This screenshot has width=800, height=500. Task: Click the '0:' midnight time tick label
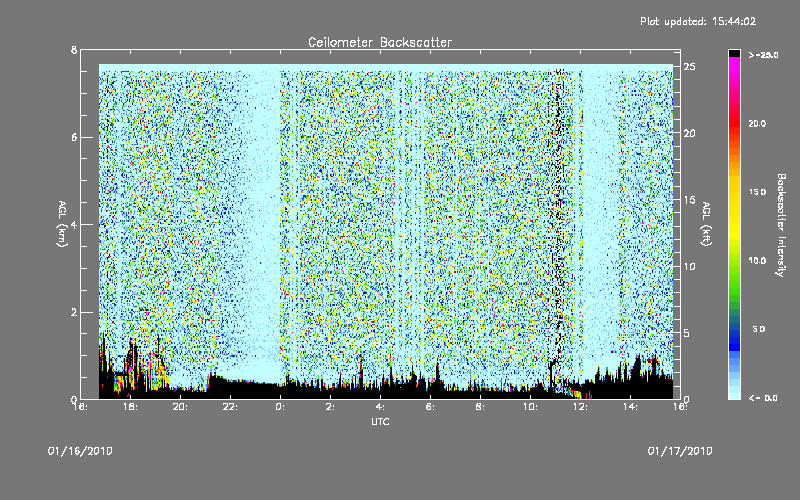(280, 407)
